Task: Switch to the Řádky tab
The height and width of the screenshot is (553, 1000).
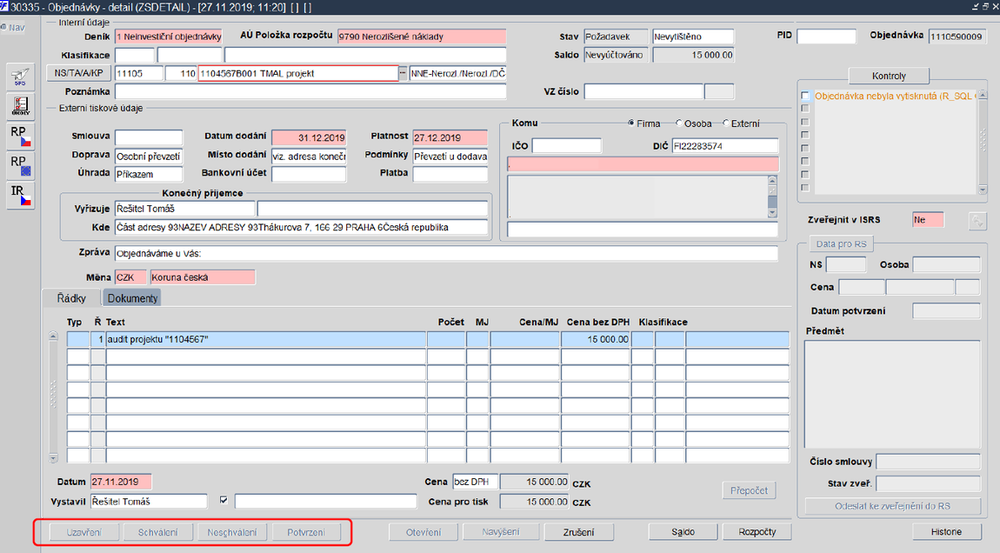Action: [x=71, y=298]
